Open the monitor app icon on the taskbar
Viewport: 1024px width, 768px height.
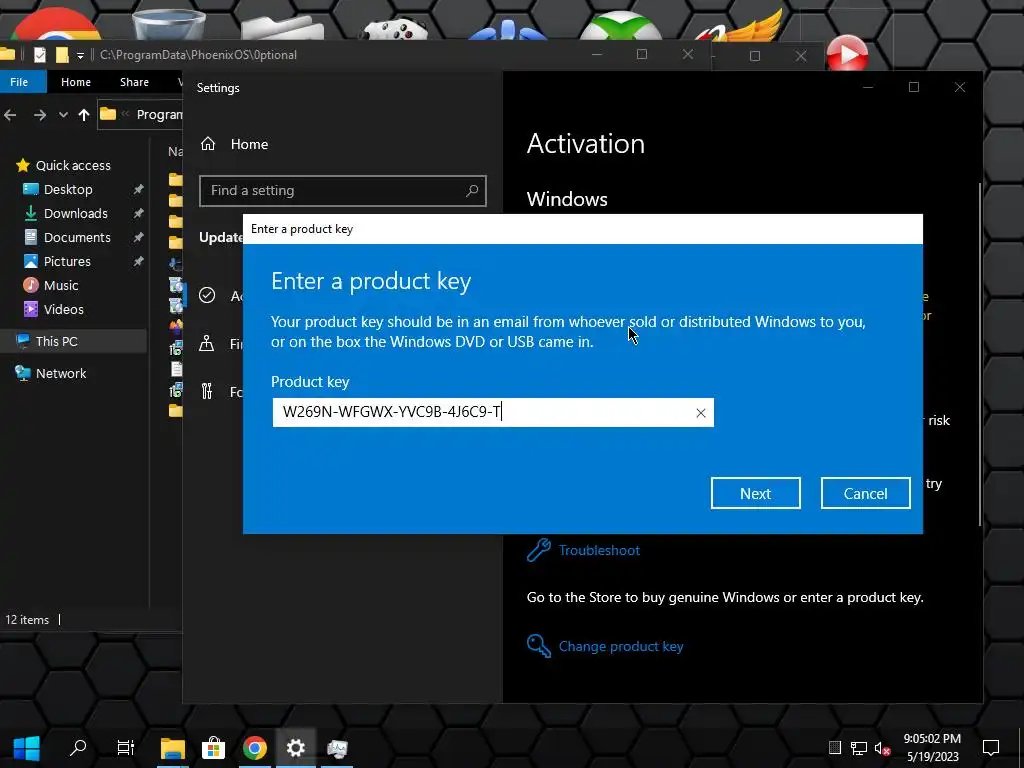[x=337, y=748]
